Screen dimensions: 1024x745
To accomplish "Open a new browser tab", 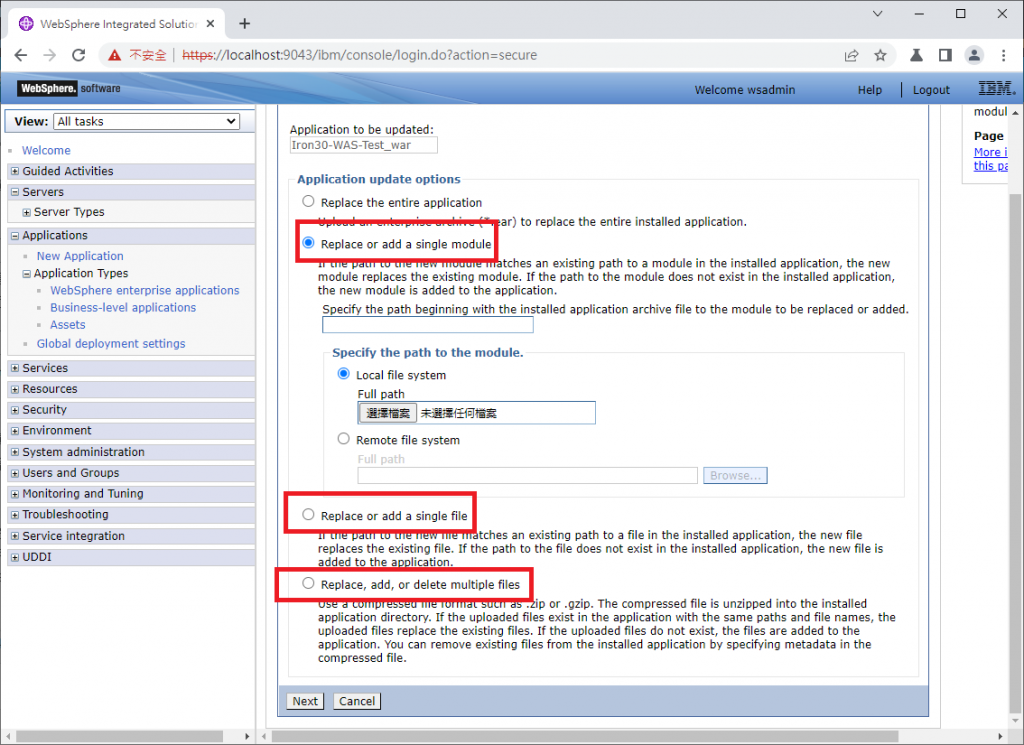I will tap(245, 24).
